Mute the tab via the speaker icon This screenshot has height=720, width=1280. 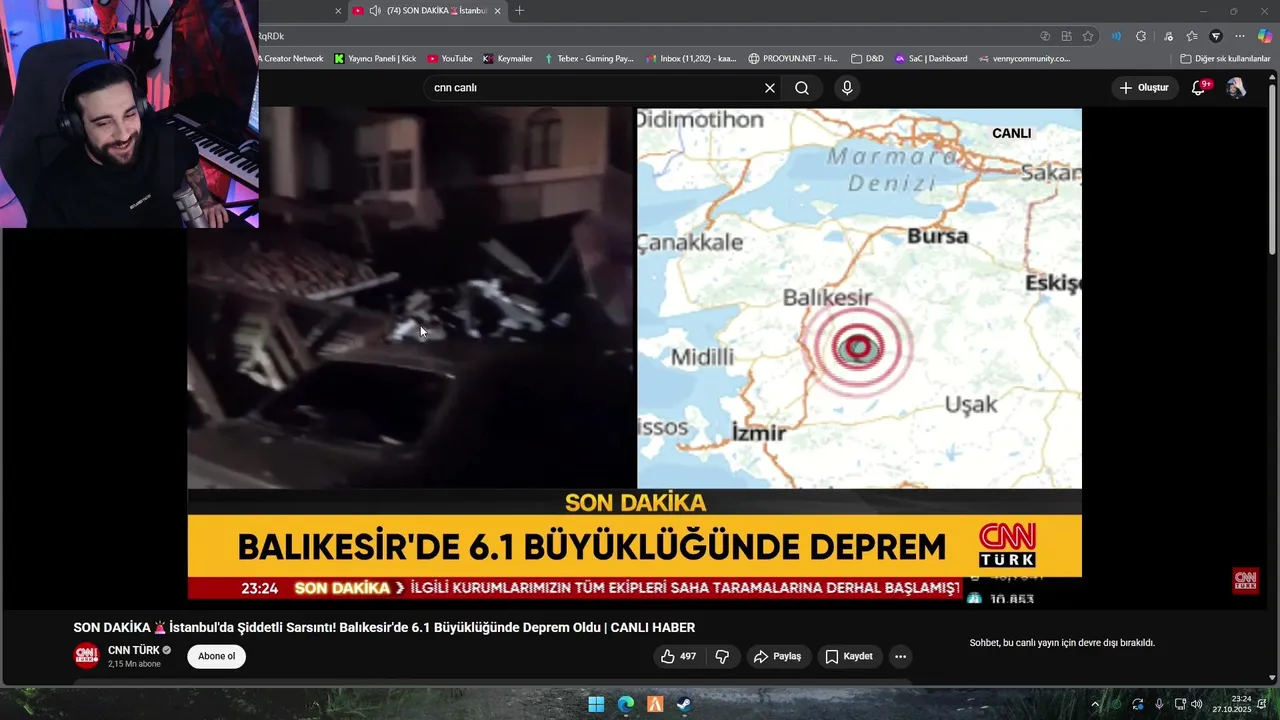click(374, 11)
